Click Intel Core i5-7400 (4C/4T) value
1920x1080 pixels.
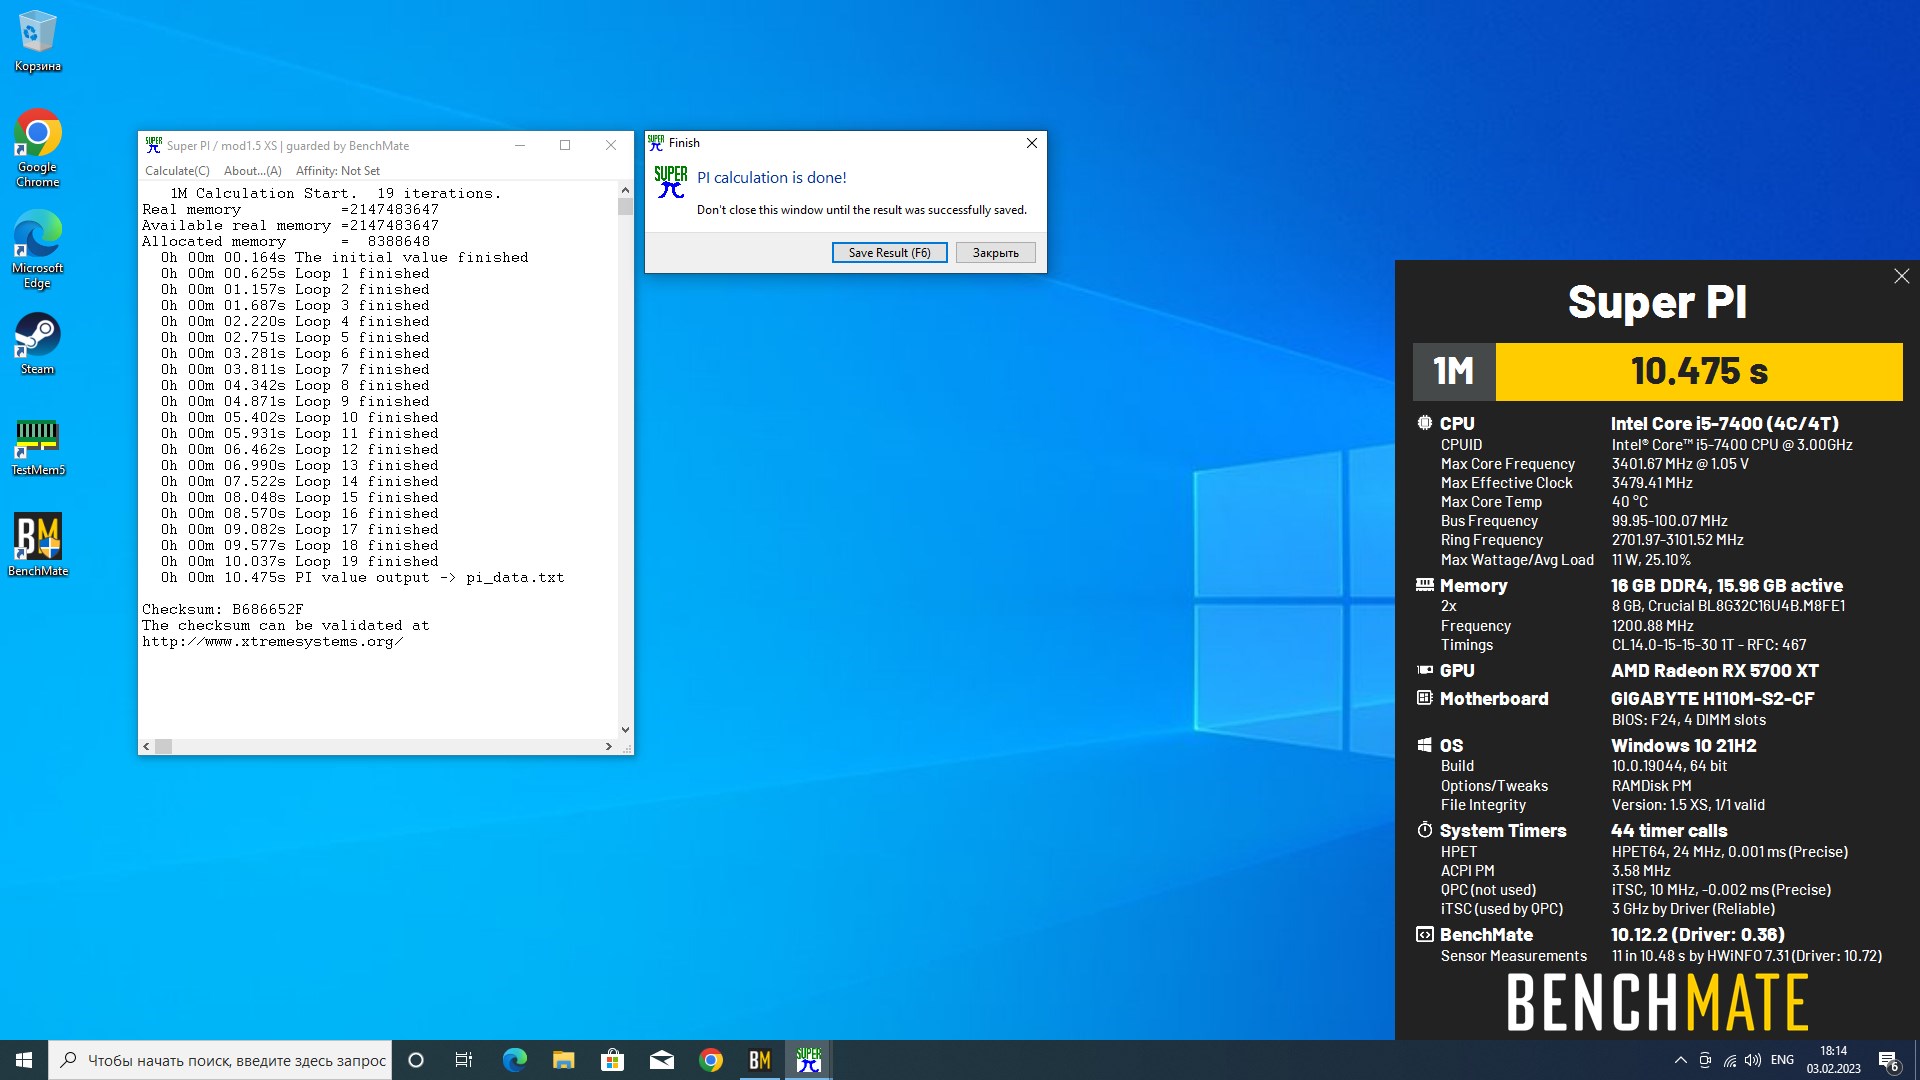[1724, 424]
